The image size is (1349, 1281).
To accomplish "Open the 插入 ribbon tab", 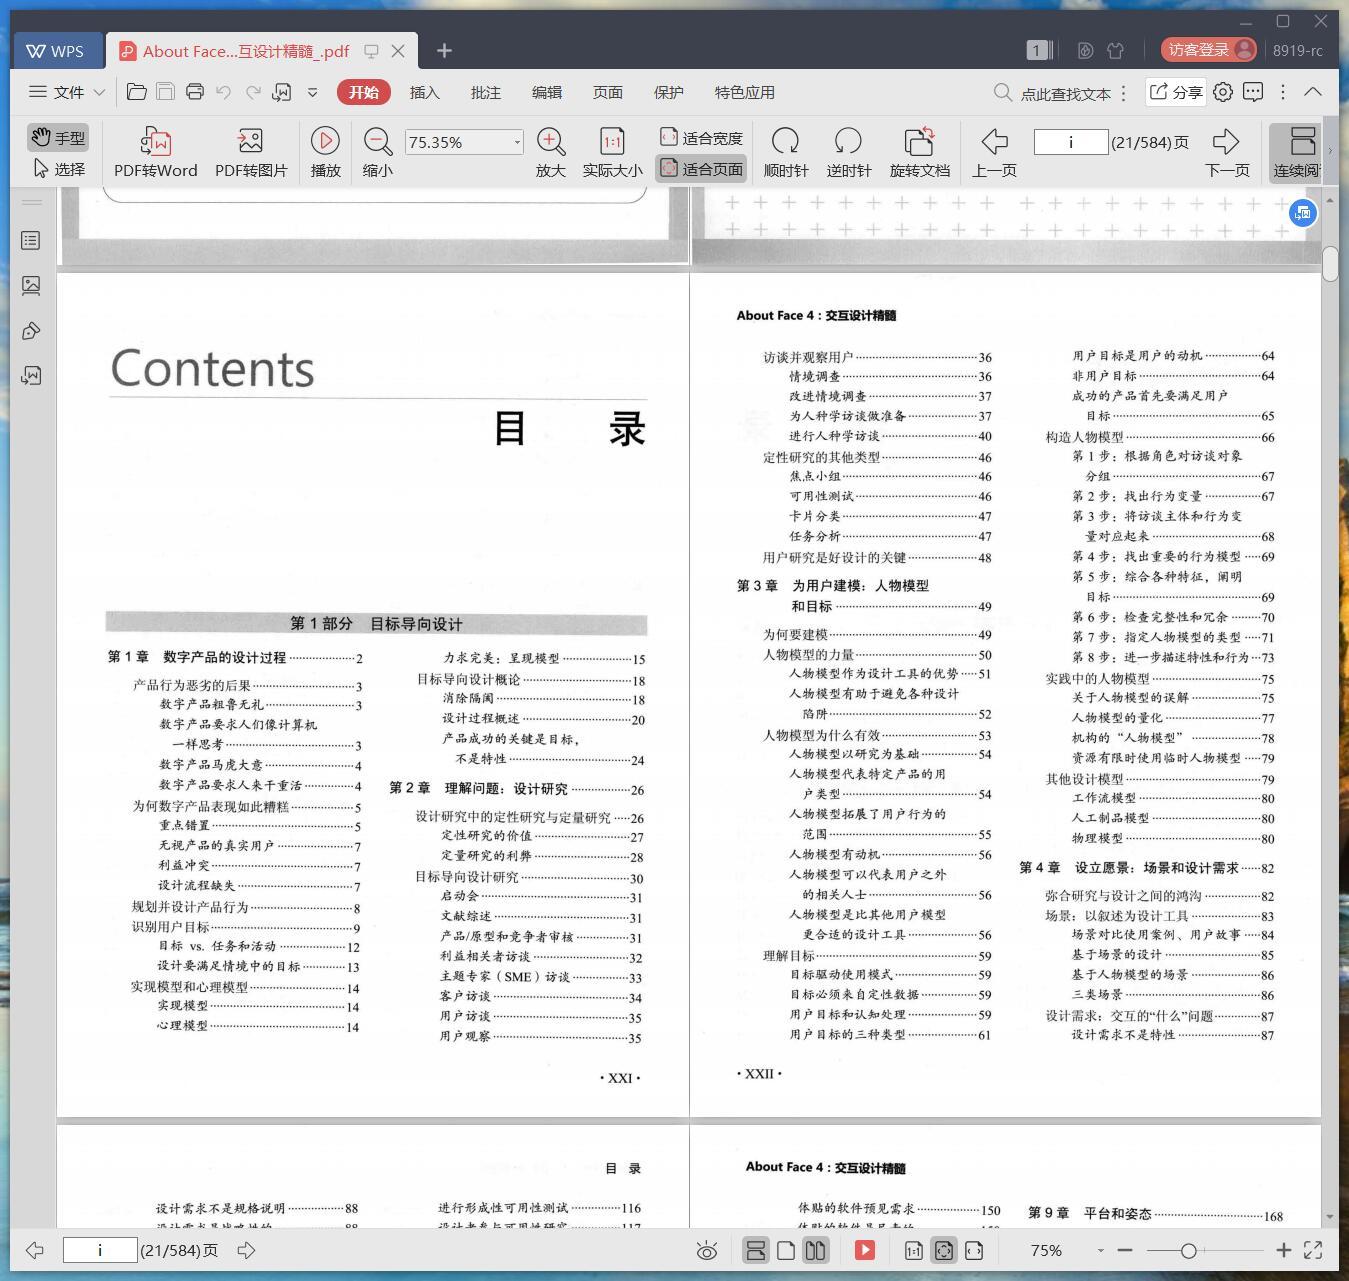I will (x=424, y=92).
